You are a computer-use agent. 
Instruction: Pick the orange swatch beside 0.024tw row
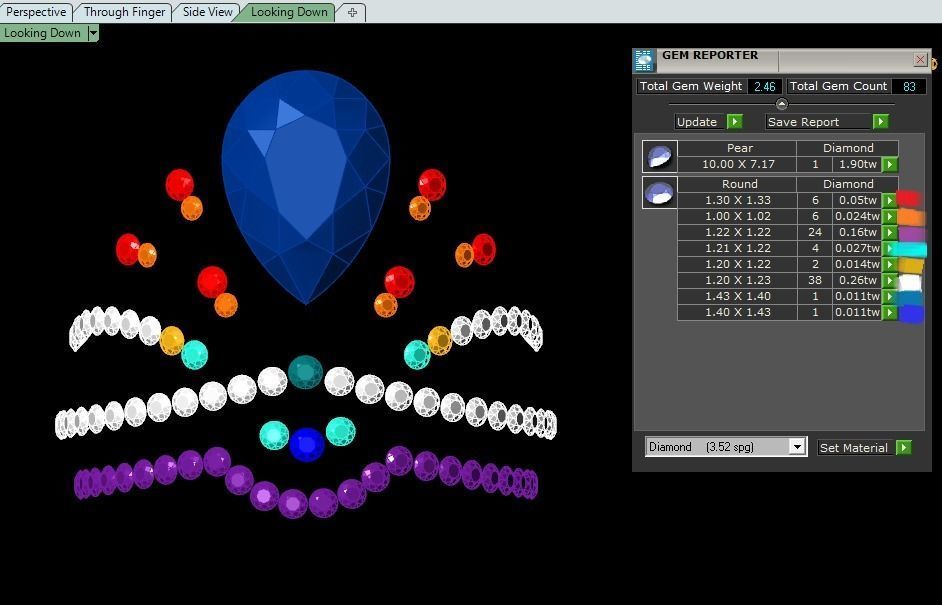(911, 217)
